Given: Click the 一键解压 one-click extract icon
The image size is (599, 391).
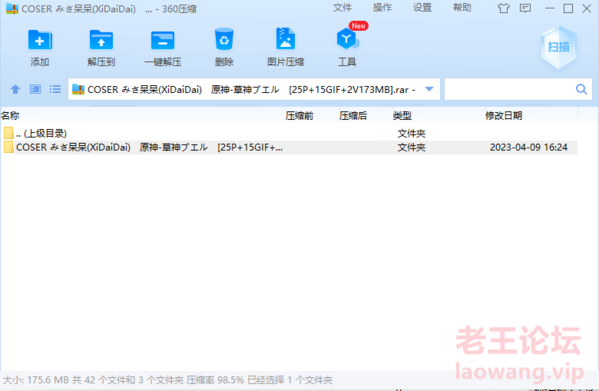Looking at the screenshot, I should [x=163, y=40].
